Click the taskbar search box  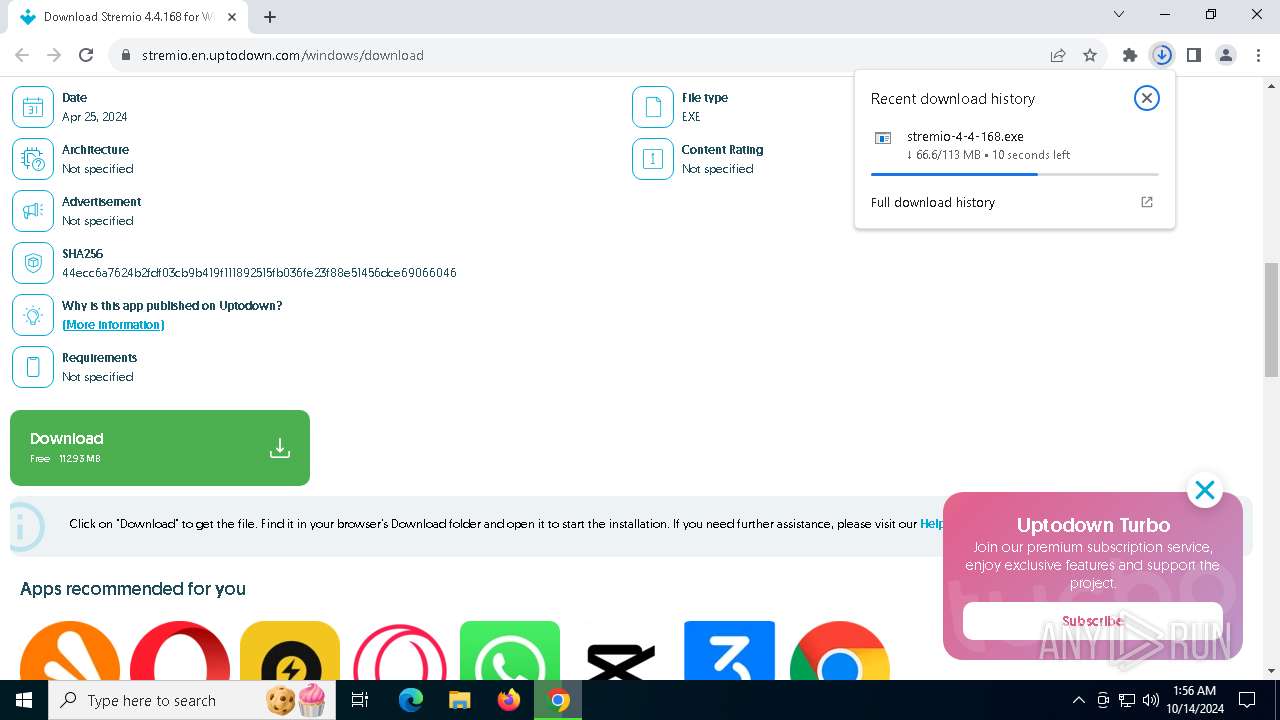[190, 700]
